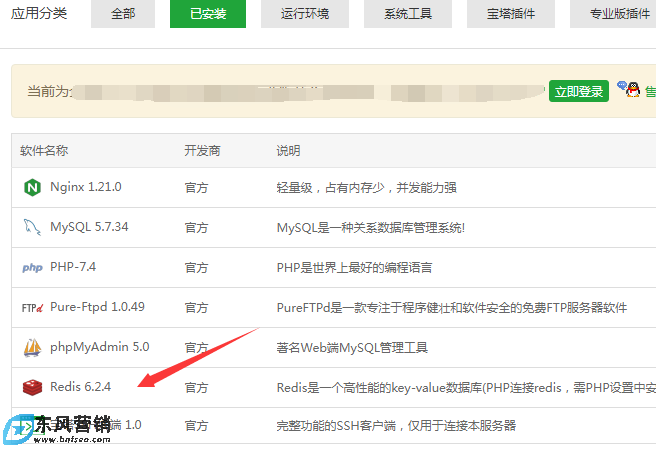Open Redis 6.2.4 entry
Screen dimensions: 656x452
coord(80,386)
